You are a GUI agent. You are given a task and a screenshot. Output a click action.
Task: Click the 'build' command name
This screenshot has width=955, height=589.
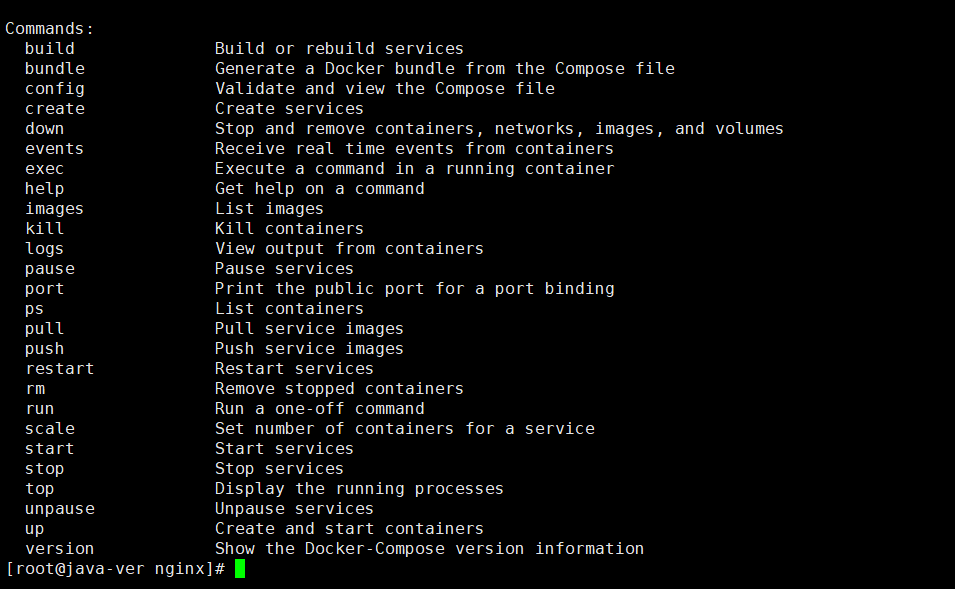[x=49, y=48]
